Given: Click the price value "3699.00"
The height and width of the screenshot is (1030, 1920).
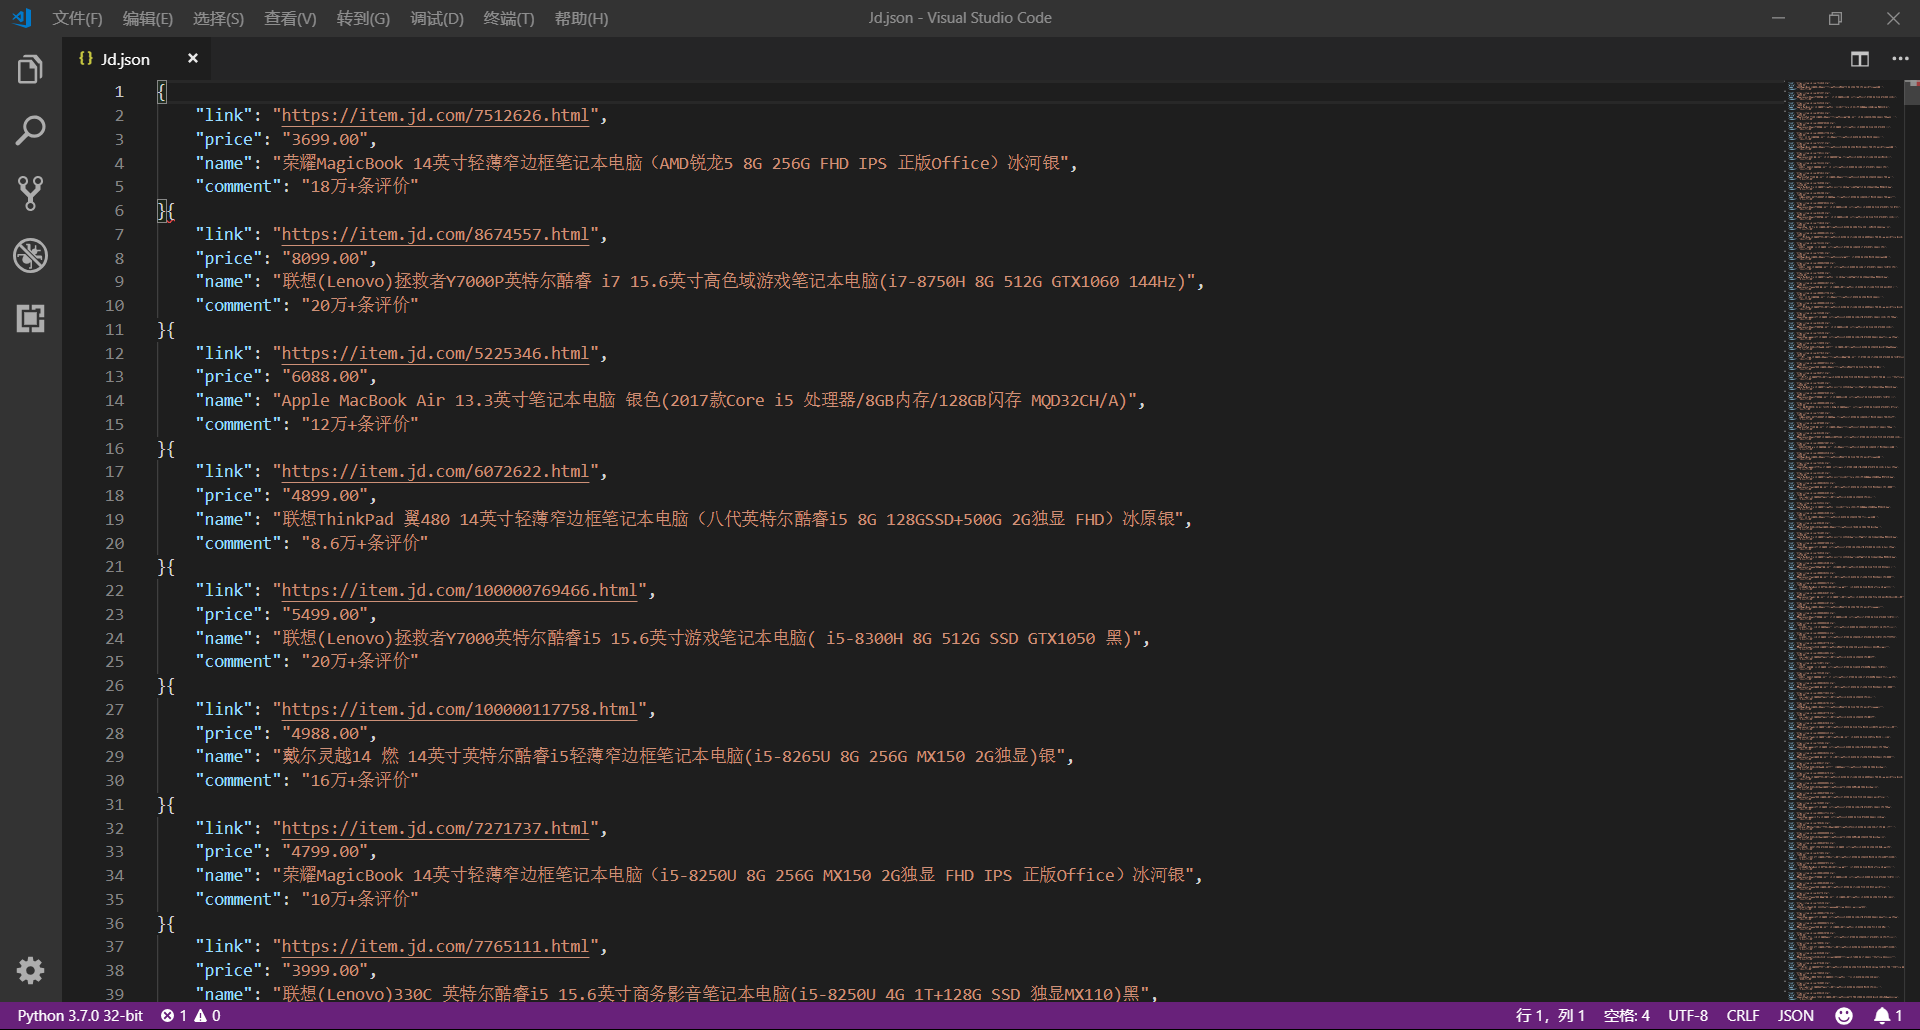Looking at the screenshot, I should pos(324,140).
